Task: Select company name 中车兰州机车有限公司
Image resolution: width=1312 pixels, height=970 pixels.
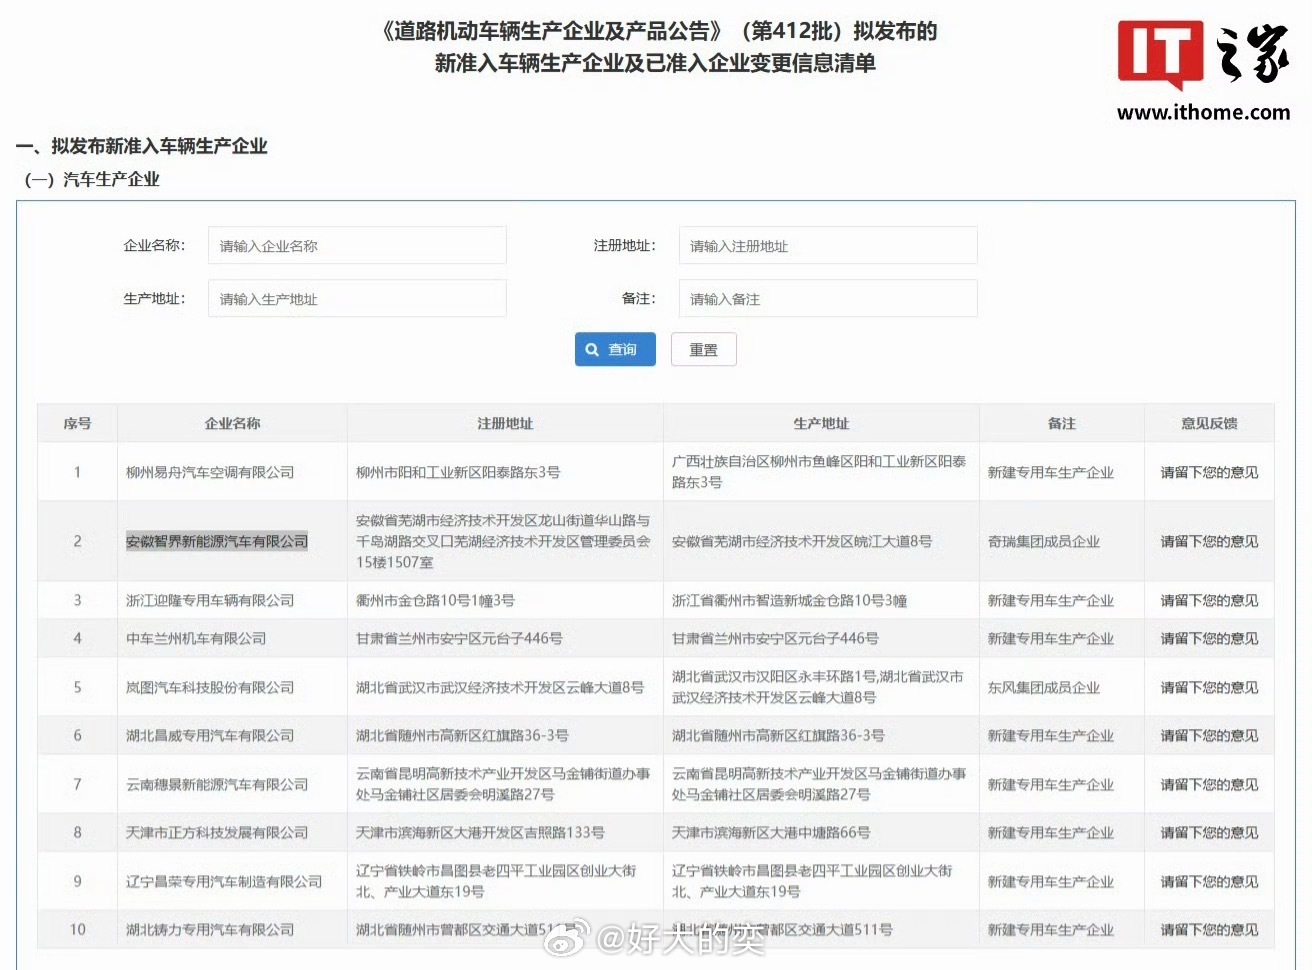Action: point(196,638)
